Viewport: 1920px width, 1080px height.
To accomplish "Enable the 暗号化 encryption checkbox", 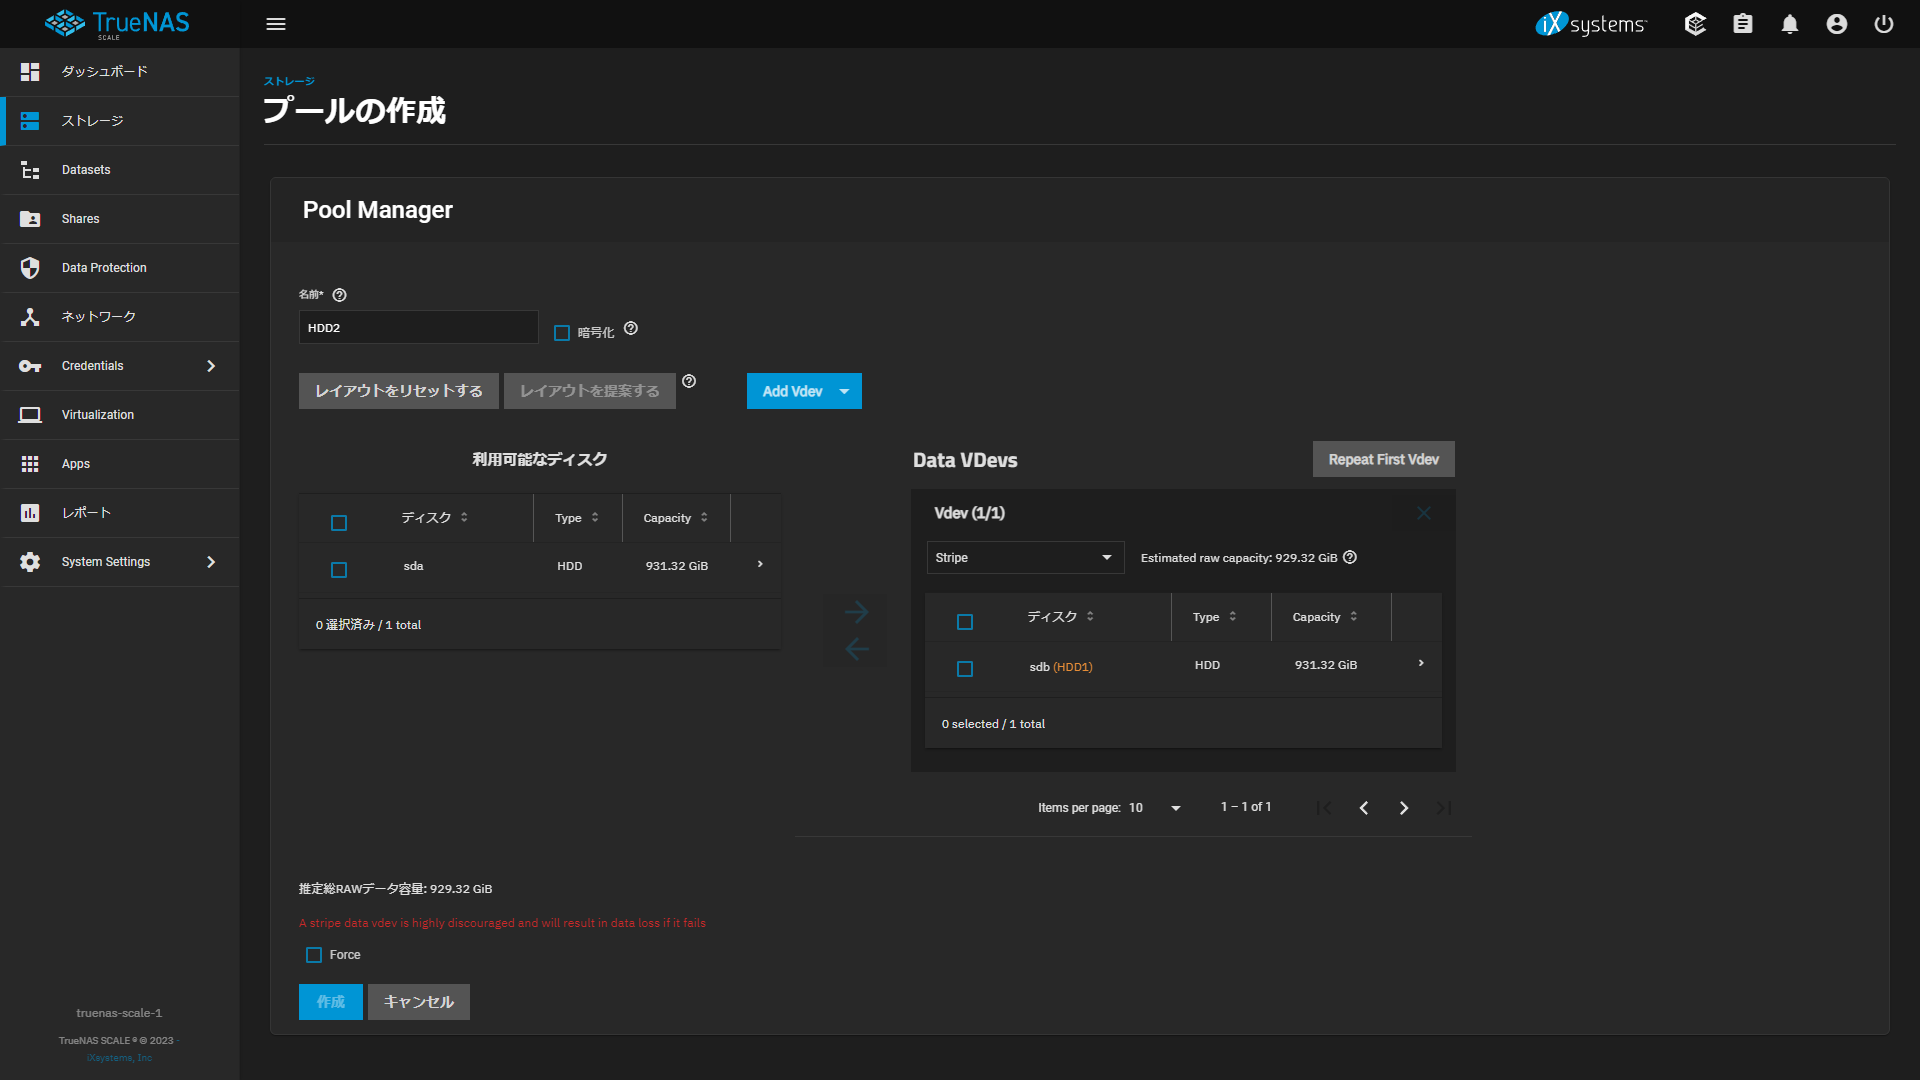I will [562, 333].
